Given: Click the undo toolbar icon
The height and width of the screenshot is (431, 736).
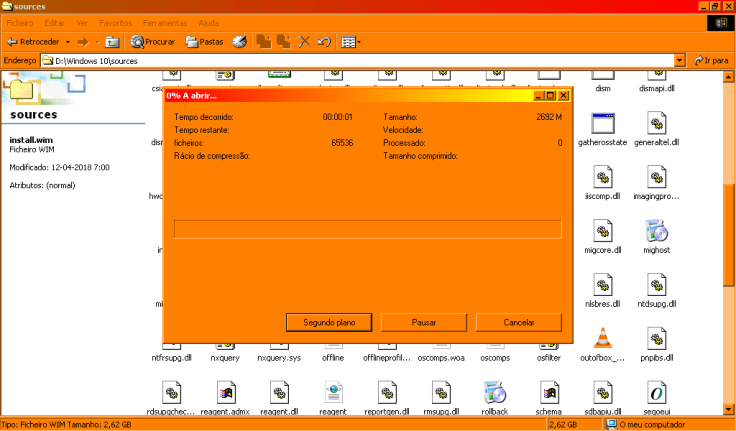Looking at the screenshot, I should click(x=324, y=42).
